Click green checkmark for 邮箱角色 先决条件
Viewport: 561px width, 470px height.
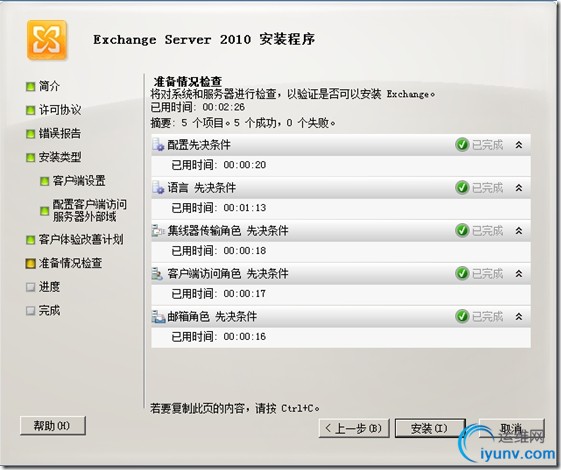462,317
